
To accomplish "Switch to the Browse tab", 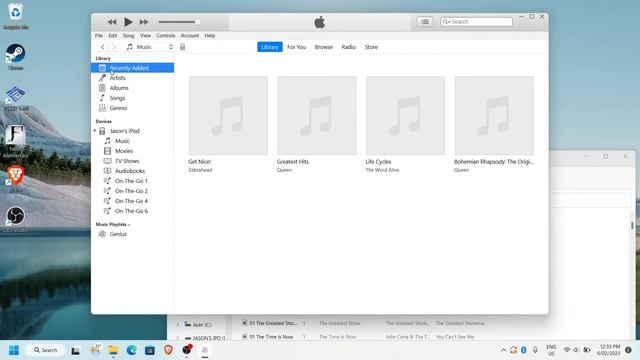I will (324, 47).
